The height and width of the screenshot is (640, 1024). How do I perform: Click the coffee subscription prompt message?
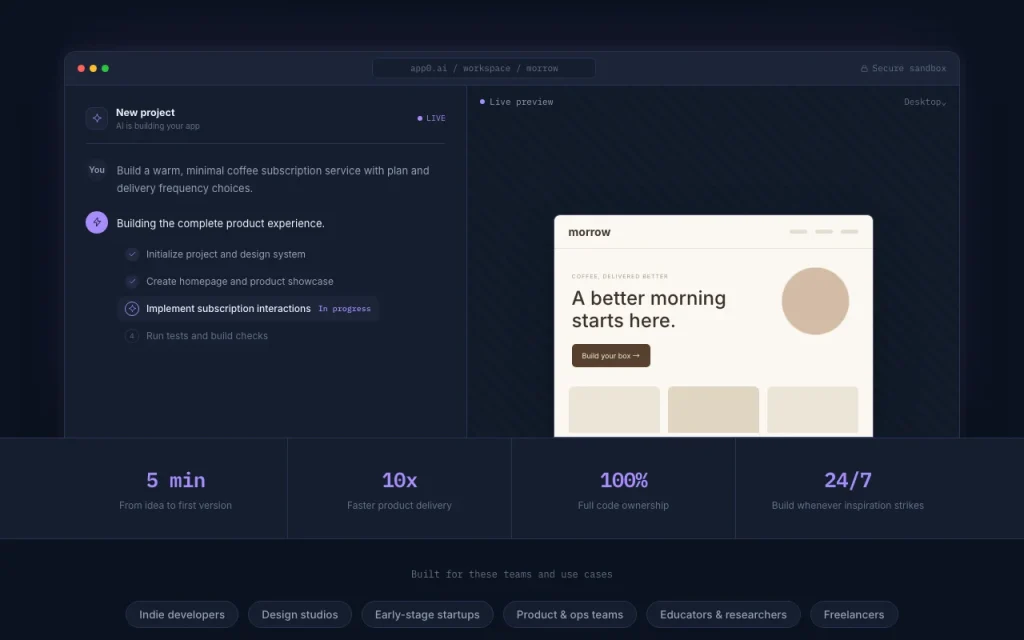273,180
